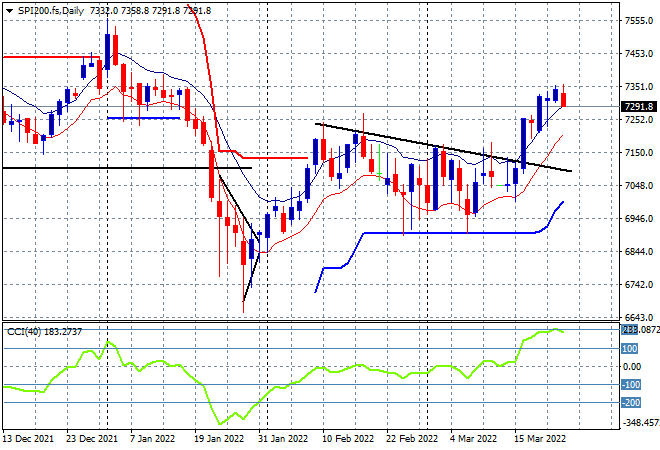Click the 100 level label on CCI scale
The image size is (660, 450).
click(x=630, y=348)
